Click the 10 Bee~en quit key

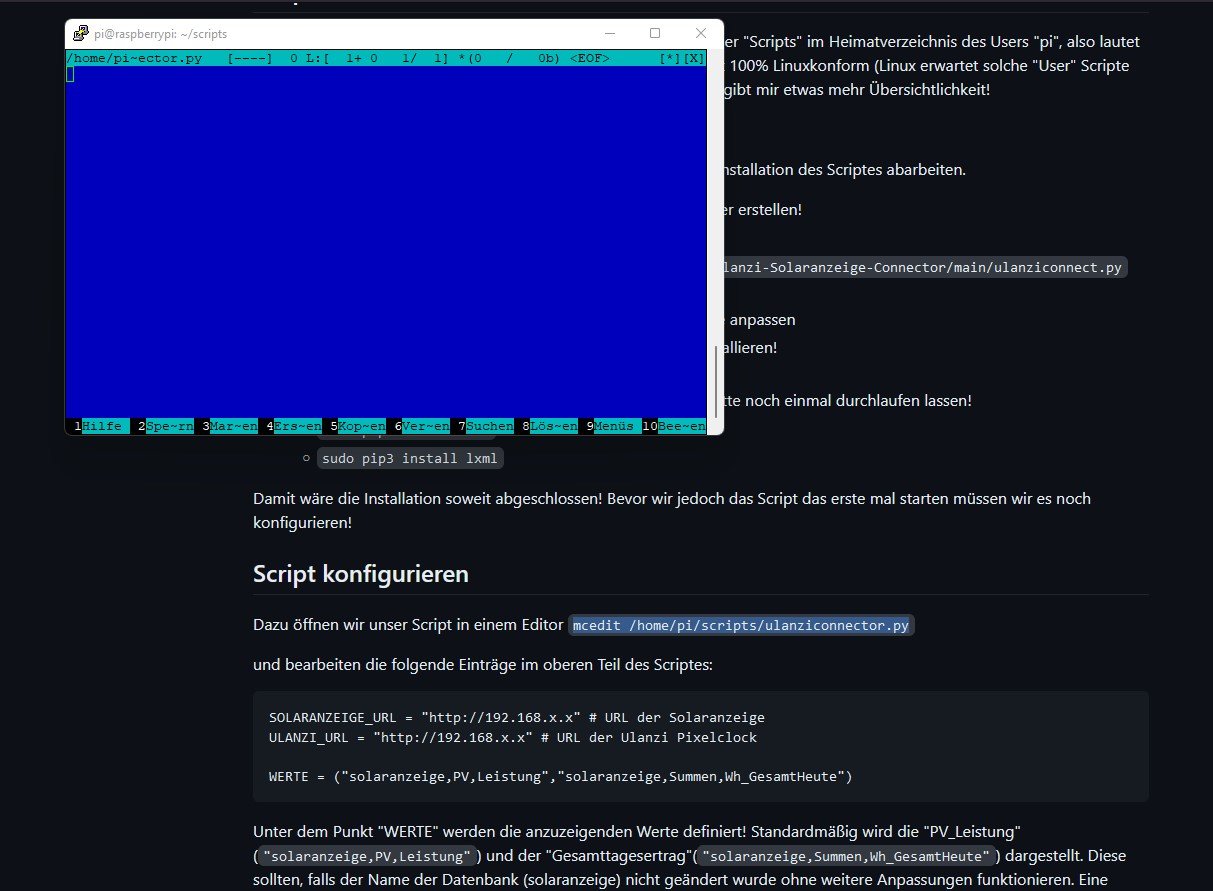680,426
